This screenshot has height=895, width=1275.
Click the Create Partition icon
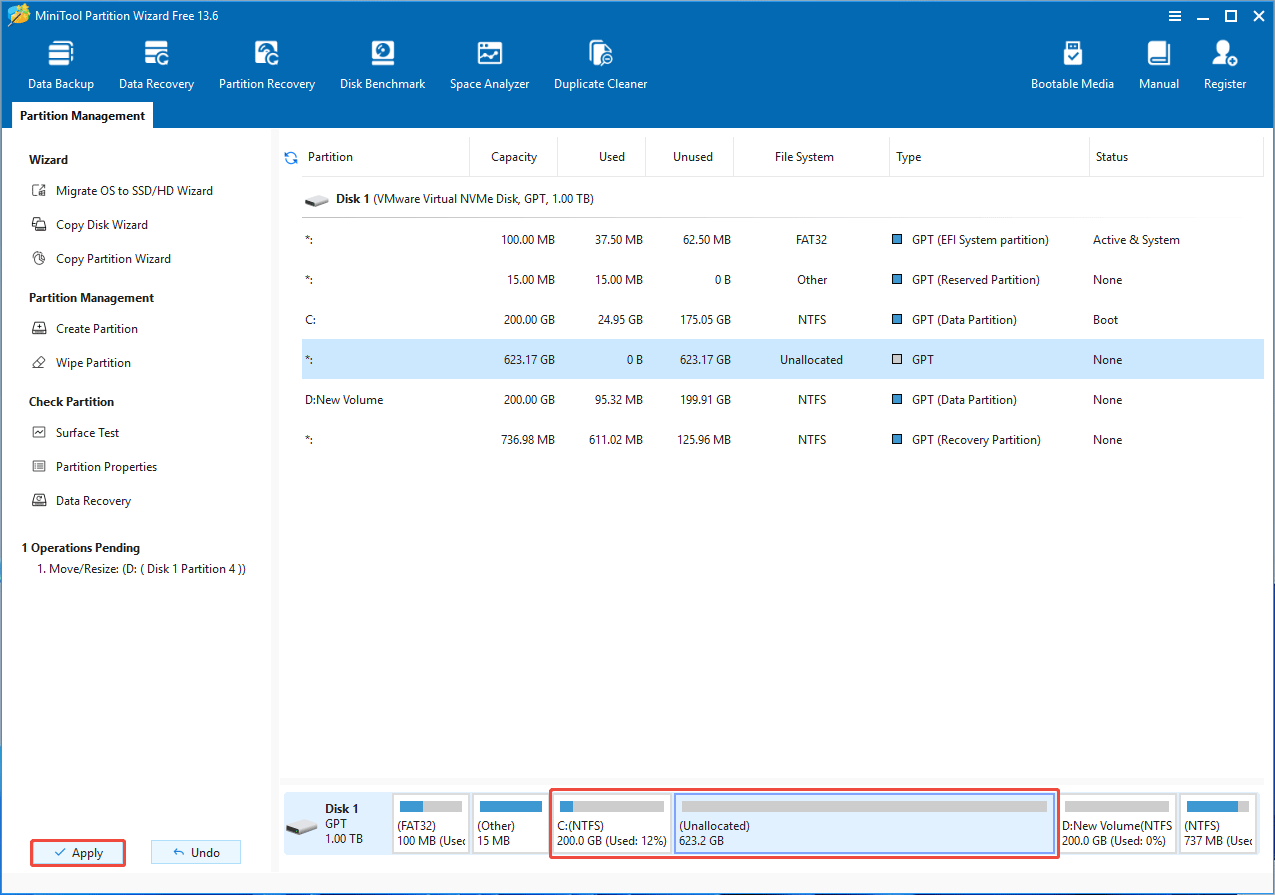(x=39, y=329)
